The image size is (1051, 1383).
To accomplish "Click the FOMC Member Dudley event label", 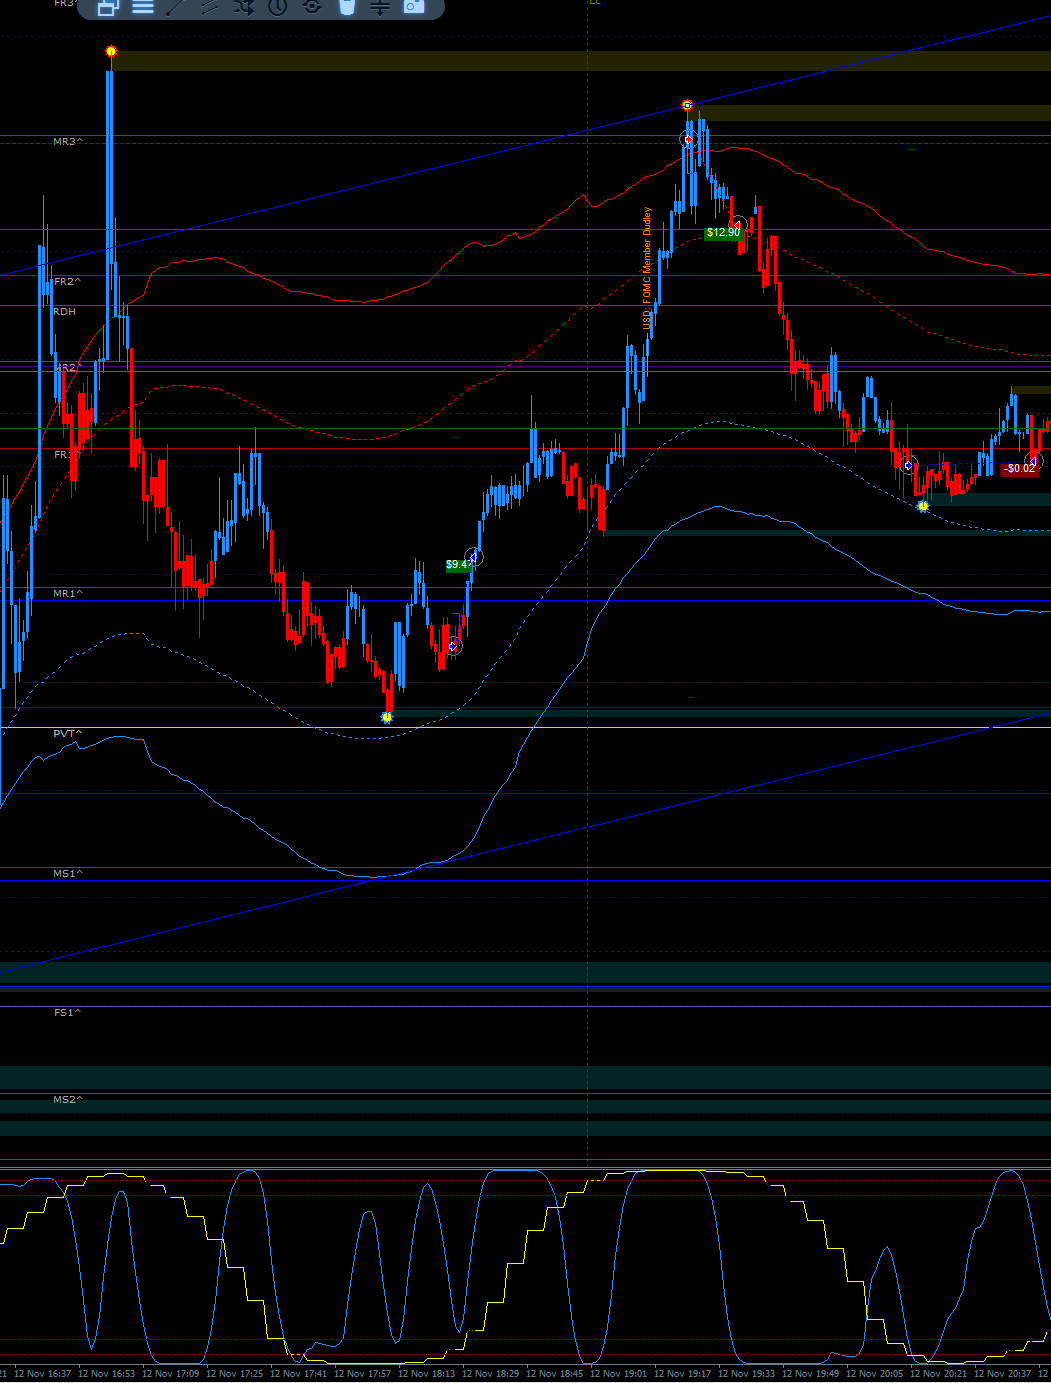I will (x=647, y=270).
